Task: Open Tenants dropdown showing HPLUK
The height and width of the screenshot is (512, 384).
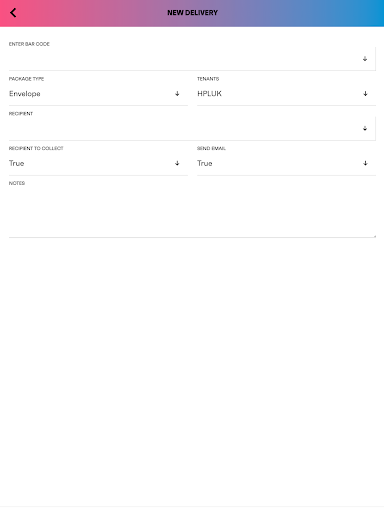Action: [x=286, y=94]
